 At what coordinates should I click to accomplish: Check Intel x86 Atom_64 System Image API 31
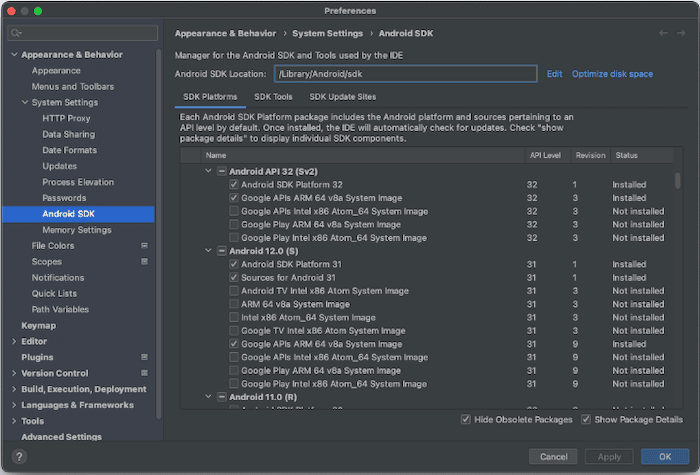(233, 317)
